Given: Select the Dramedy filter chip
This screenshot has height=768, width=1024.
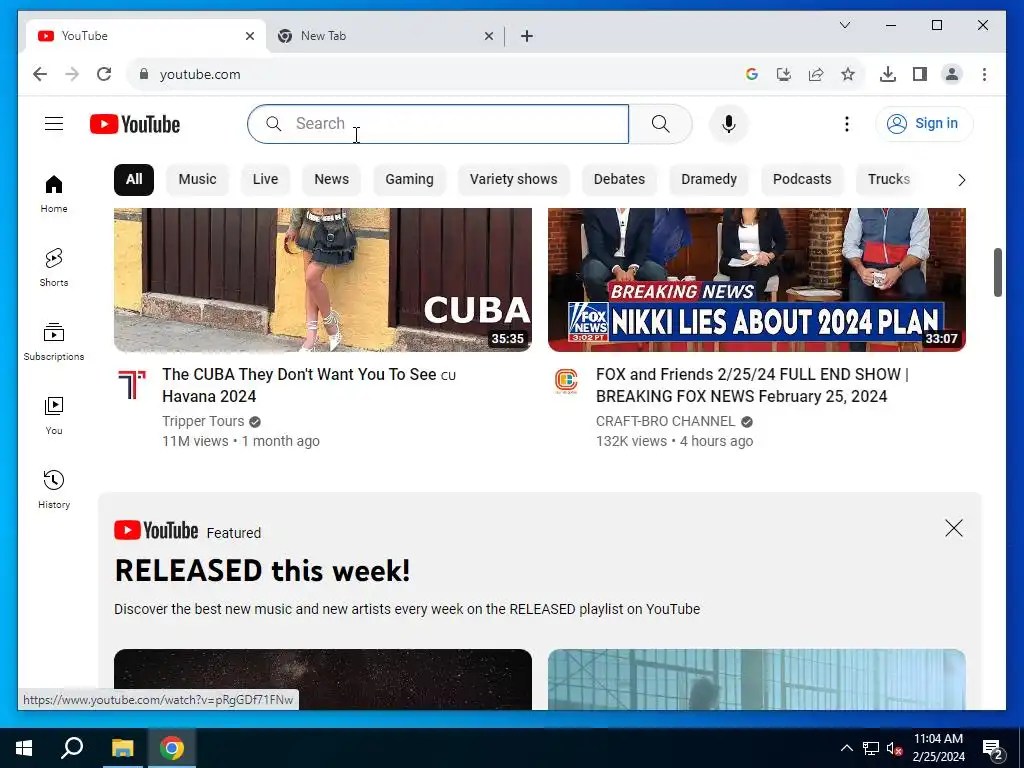Looking at the screenshot, I should click(x=709, y=180).
